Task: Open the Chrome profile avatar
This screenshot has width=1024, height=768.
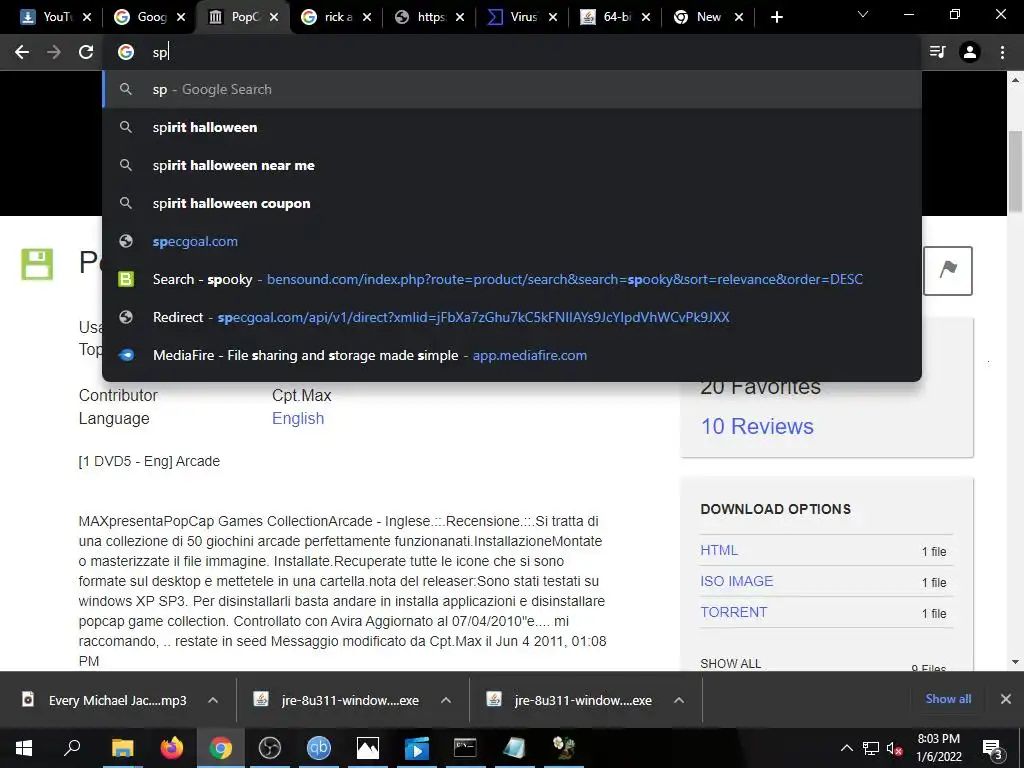Action: coord(970,52)
